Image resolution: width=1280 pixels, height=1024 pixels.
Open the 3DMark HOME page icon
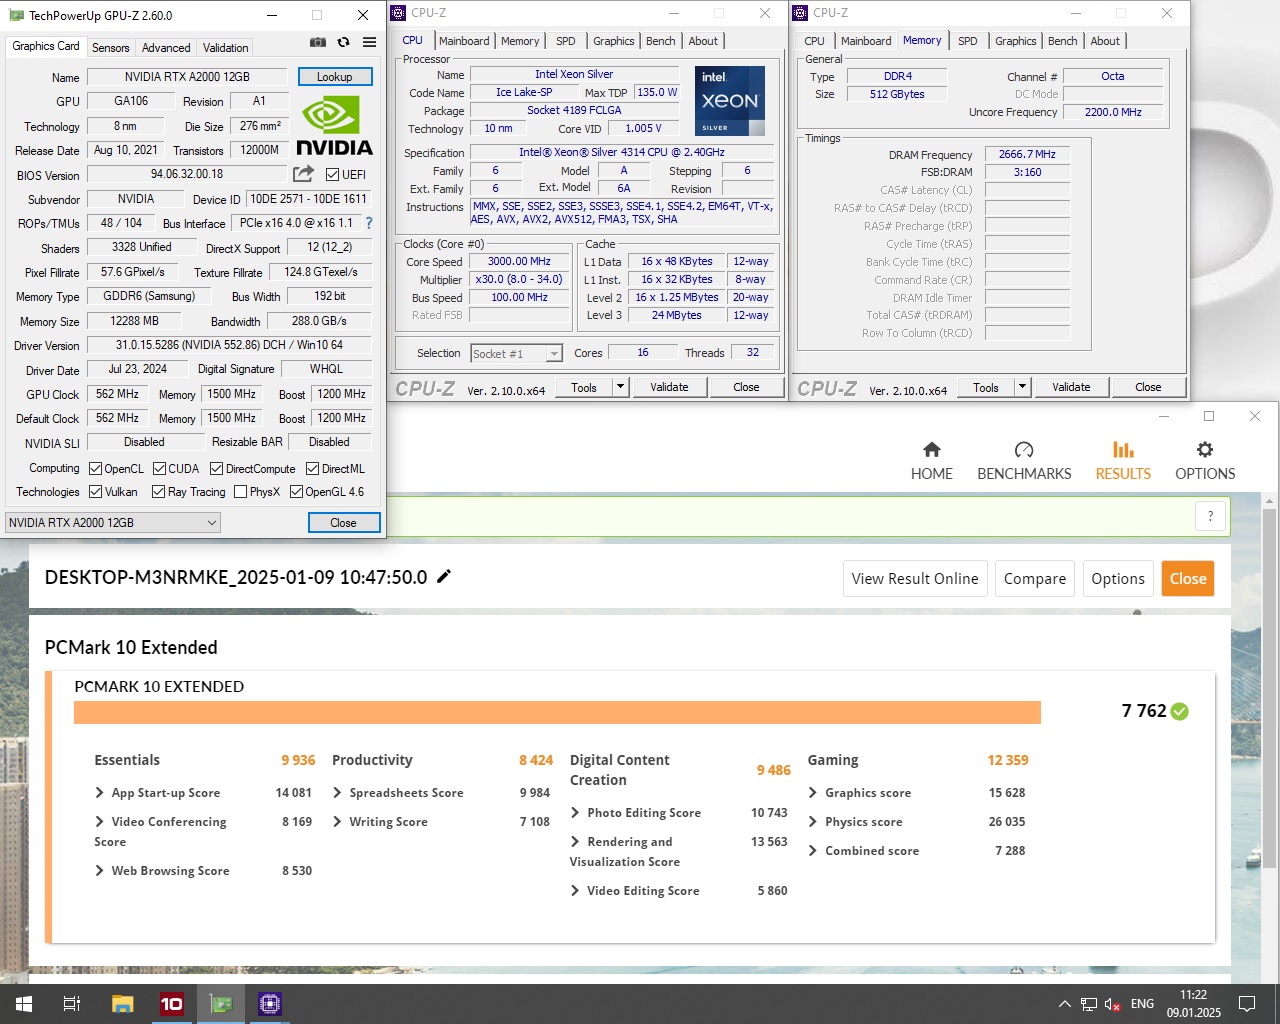931,450
